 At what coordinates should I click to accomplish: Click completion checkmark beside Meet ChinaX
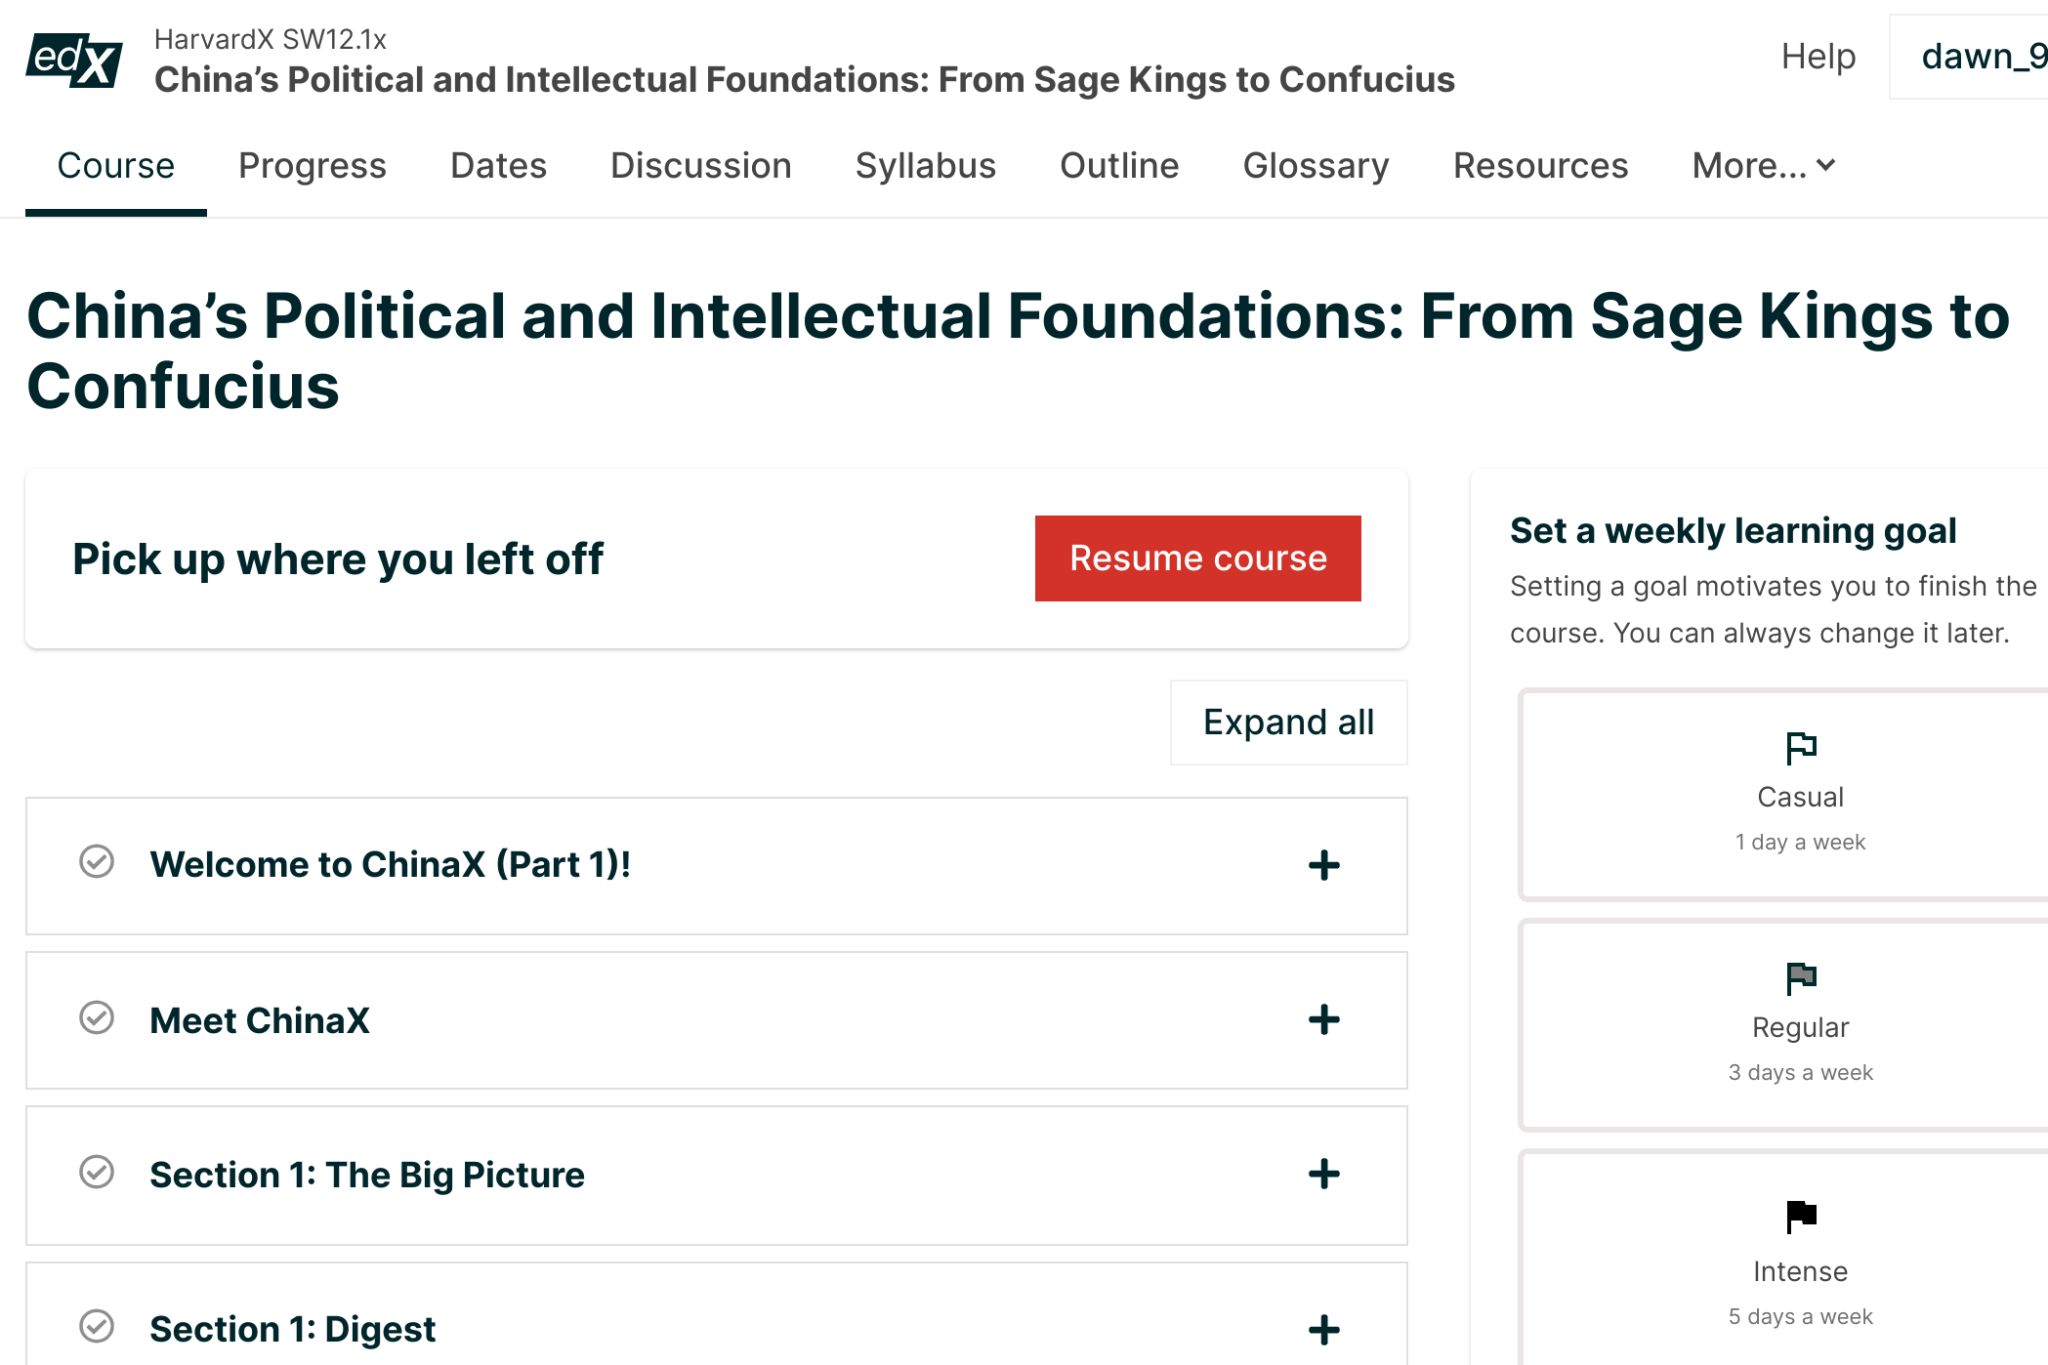97,1018
